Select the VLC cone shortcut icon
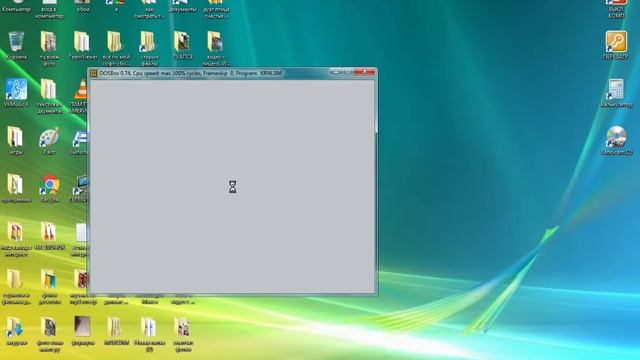This screenshot has width=640, height=360. click(81, 89)
